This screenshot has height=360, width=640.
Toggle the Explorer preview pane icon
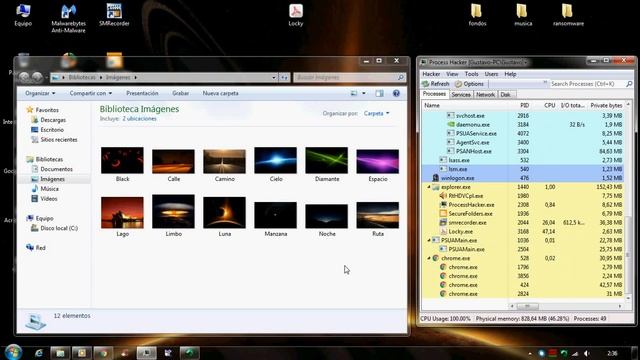point(380,93)
